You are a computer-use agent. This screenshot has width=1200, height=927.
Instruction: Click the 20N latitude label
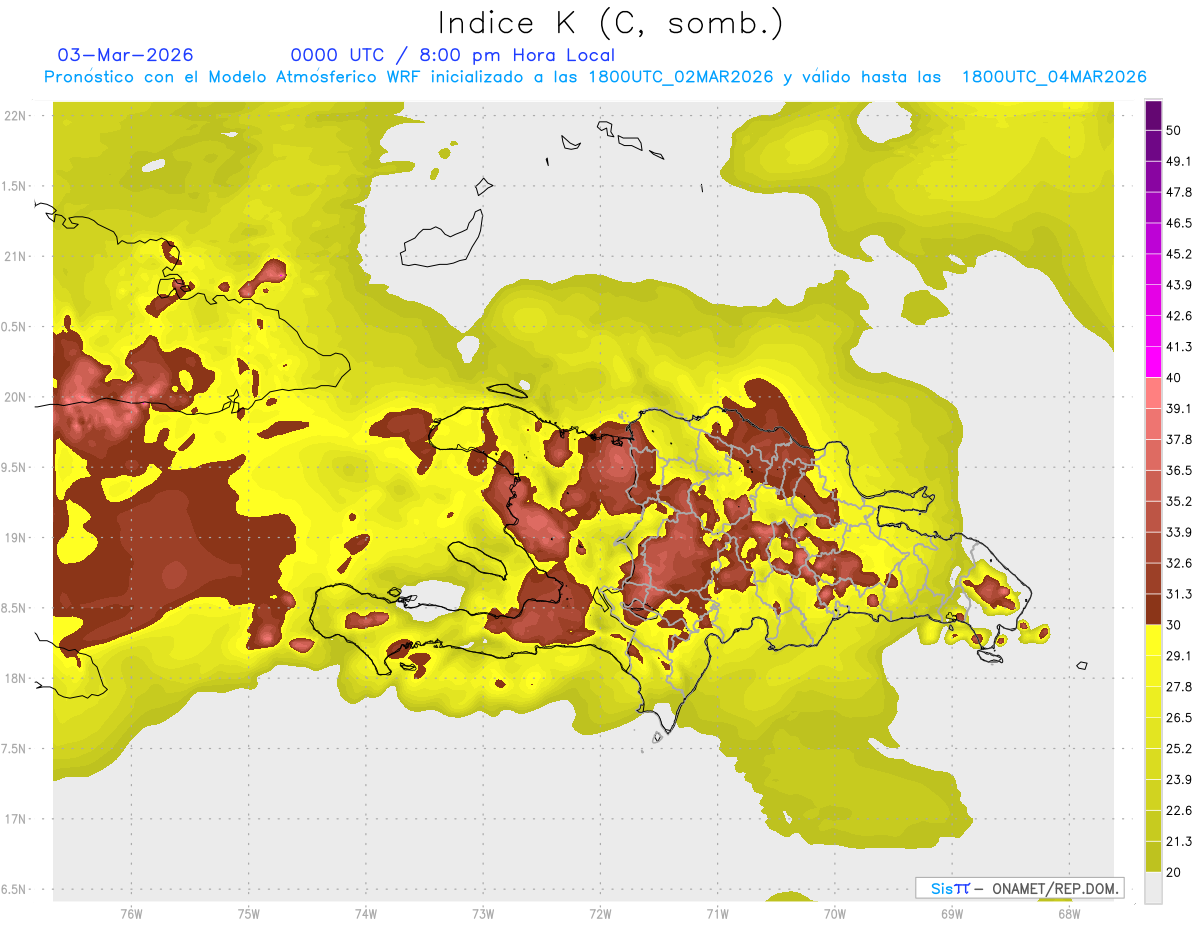coord(17,397)
